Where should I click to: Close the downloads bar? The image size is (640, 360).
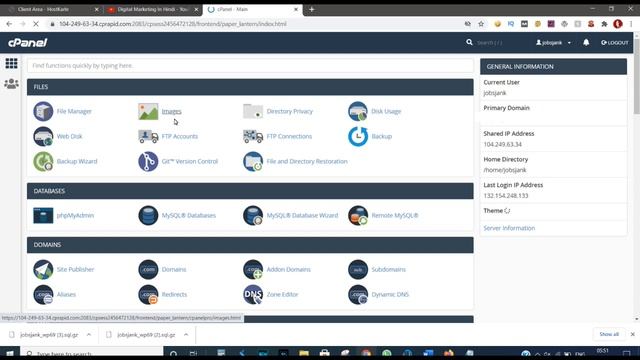tap(633, 334)
